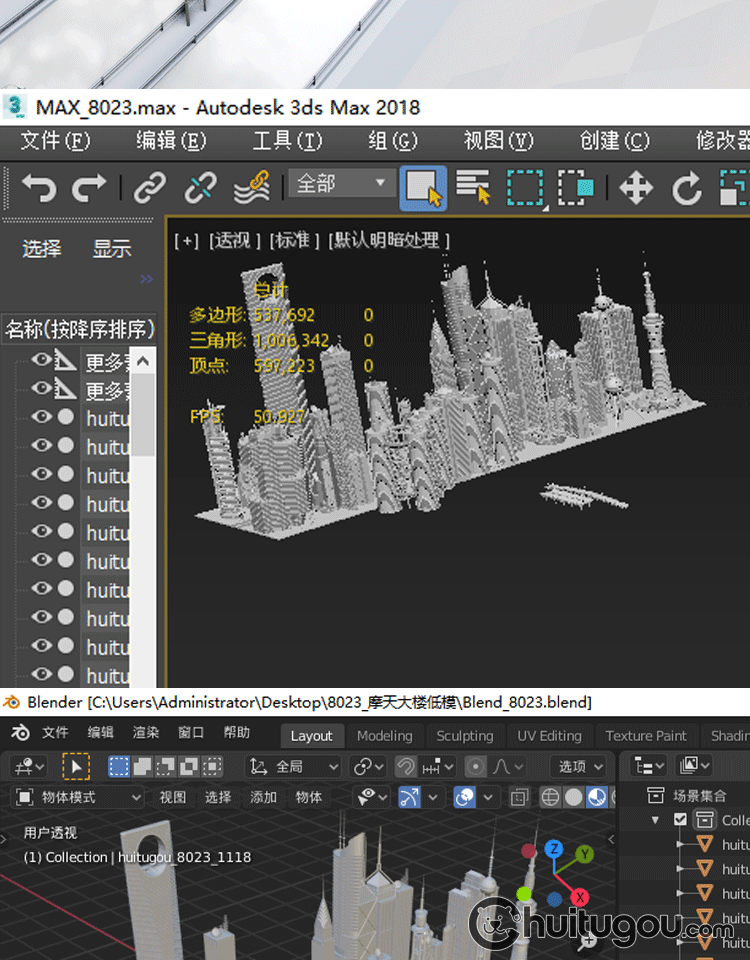This screenshot has height=960, width=750.
Task: Choose the Select and Move tool
Action: pos(636,187)
